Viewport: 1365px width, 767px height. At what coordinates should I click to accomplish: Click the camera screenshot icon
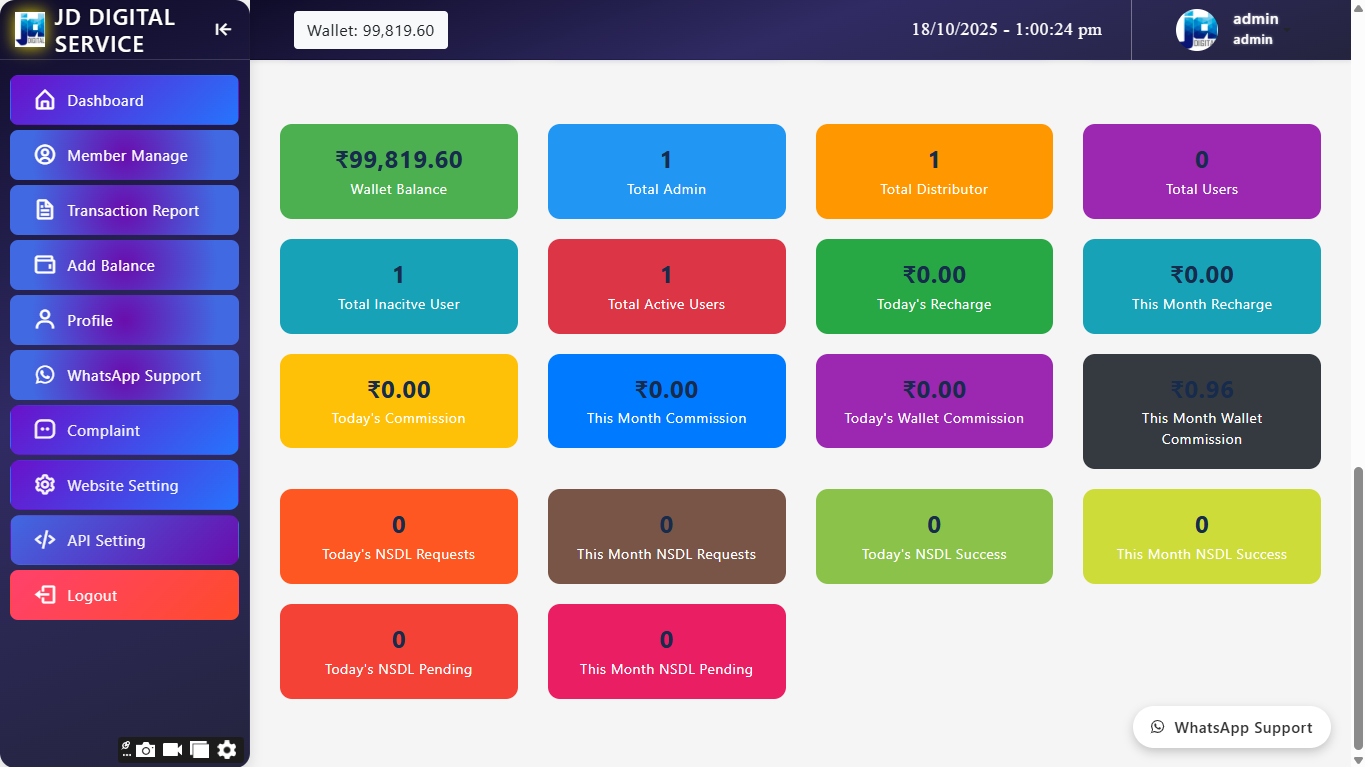[146, 749]
